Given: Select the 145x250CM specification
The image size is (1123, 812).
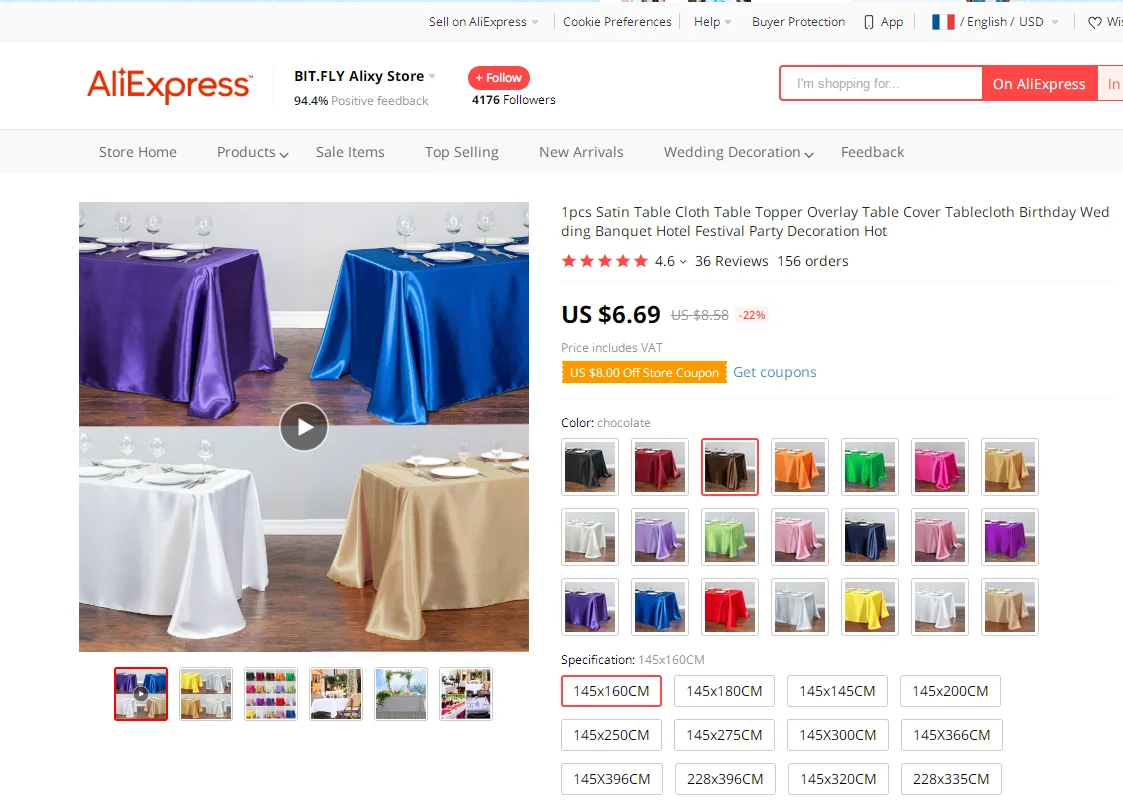Looking at the screenshot, I should (611, 735).
